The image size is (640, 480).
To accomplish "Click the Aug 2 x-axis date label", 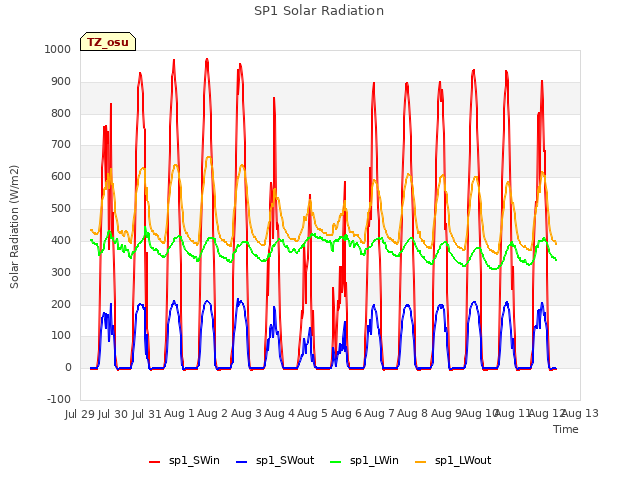I will click(213, 413).
